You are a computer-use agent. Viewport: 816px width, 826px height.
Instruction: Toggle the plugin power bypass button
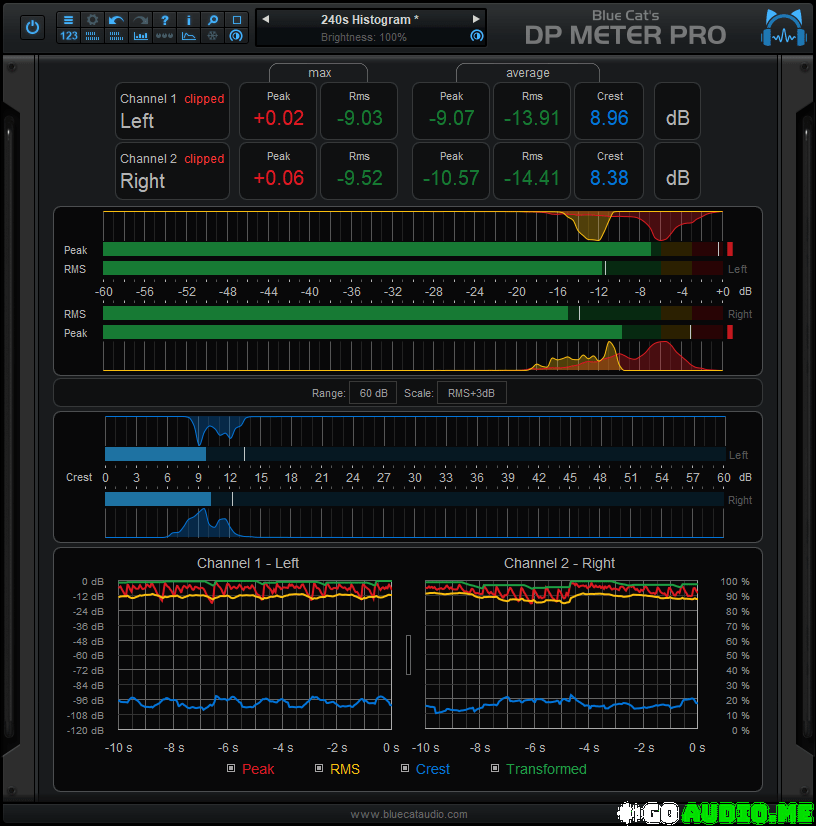(x=32, y=27)
